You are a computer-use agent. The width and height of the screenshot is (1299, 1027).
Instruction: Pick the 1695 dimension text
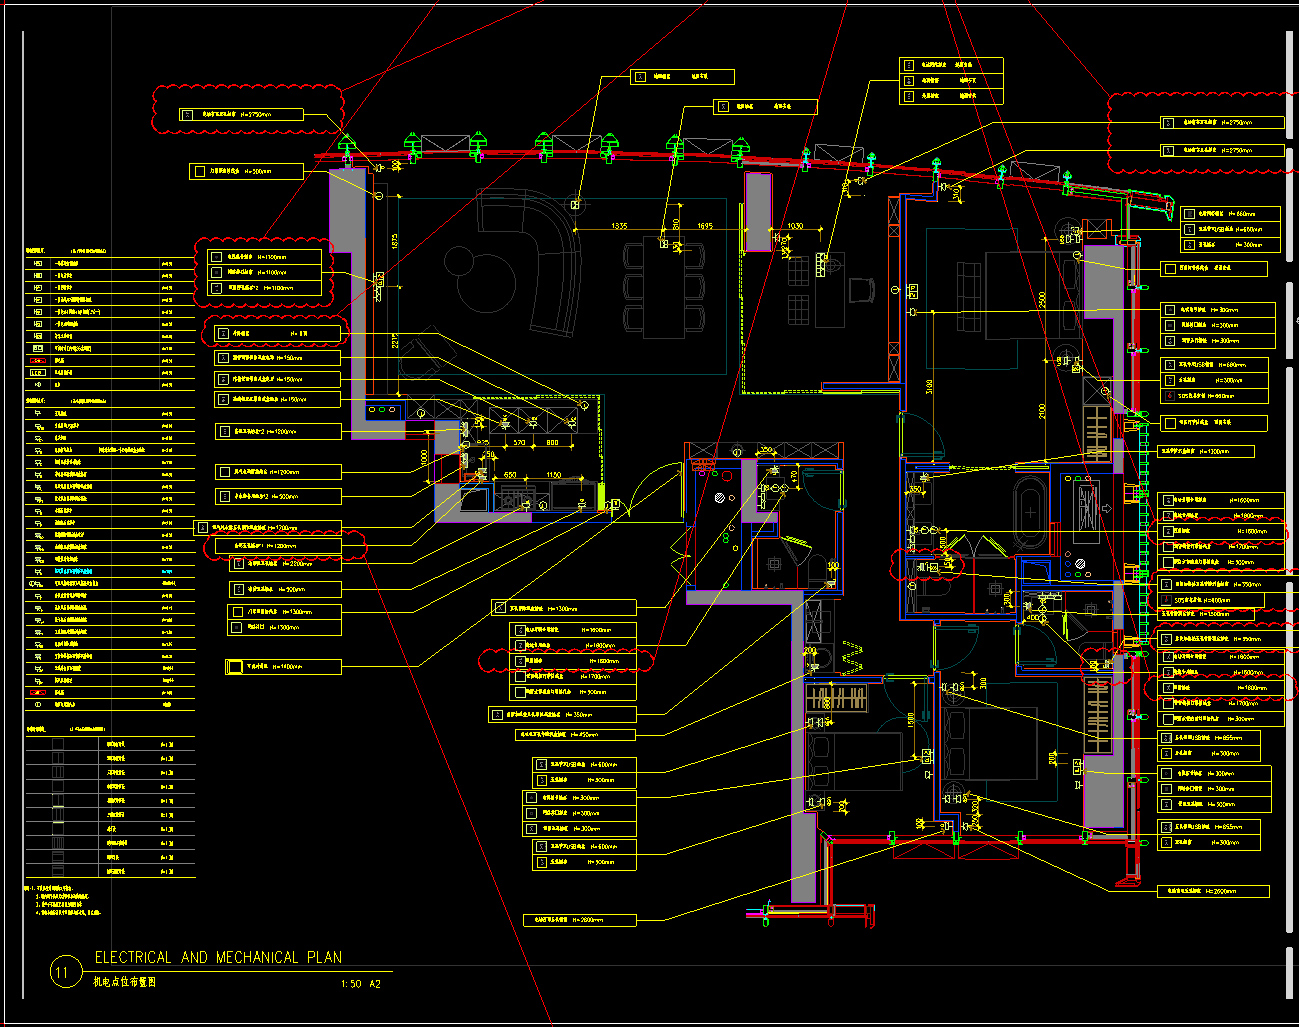tap(705, 226)
